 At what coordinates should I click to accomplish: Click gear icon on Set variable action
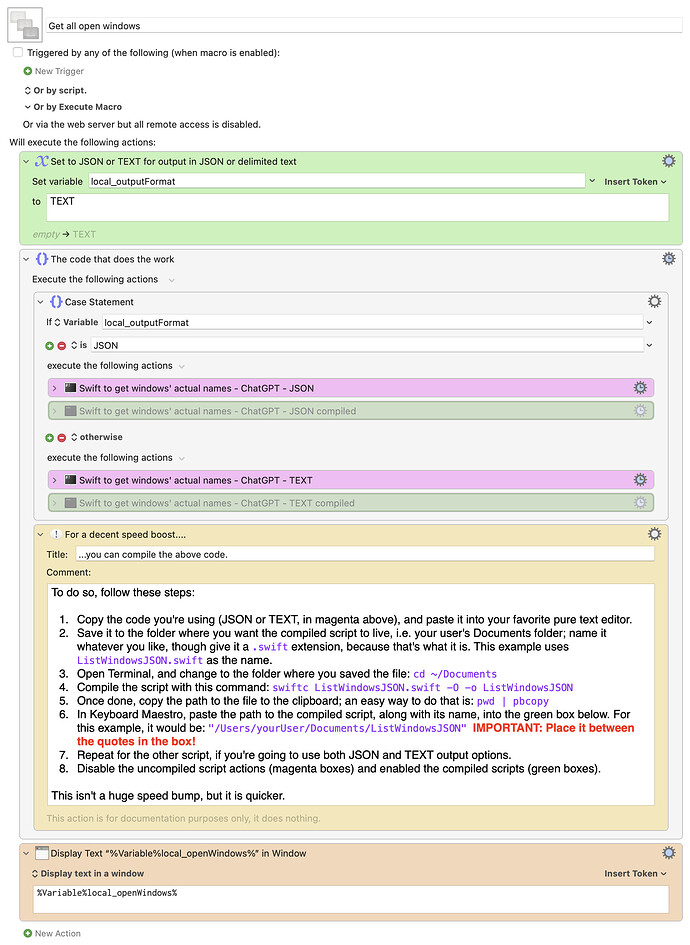(669, 161)
